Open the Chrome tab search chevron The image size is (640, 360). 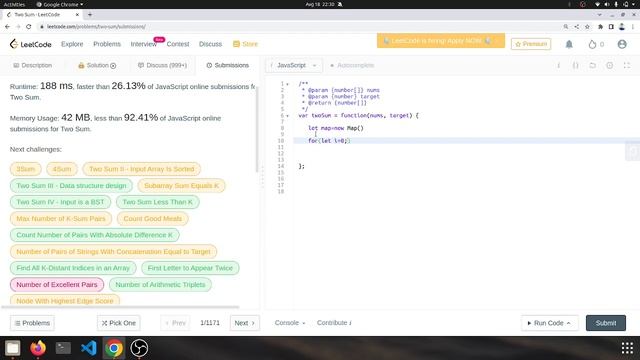600,15
